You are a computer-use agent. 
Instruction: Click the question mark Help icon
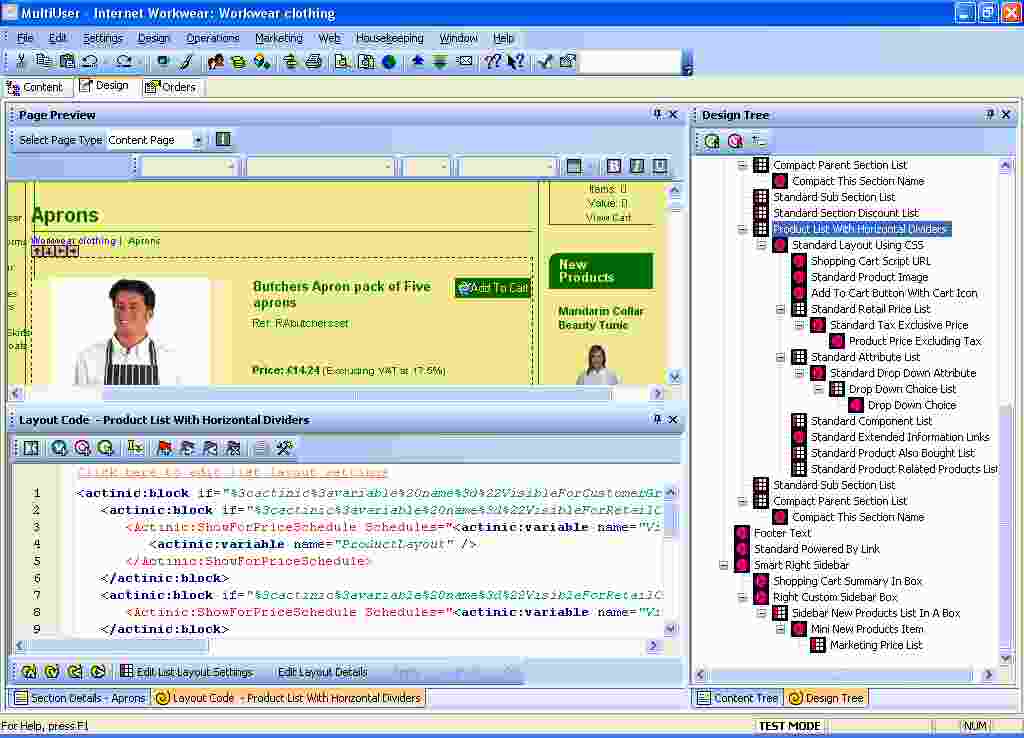coord(492,62)
